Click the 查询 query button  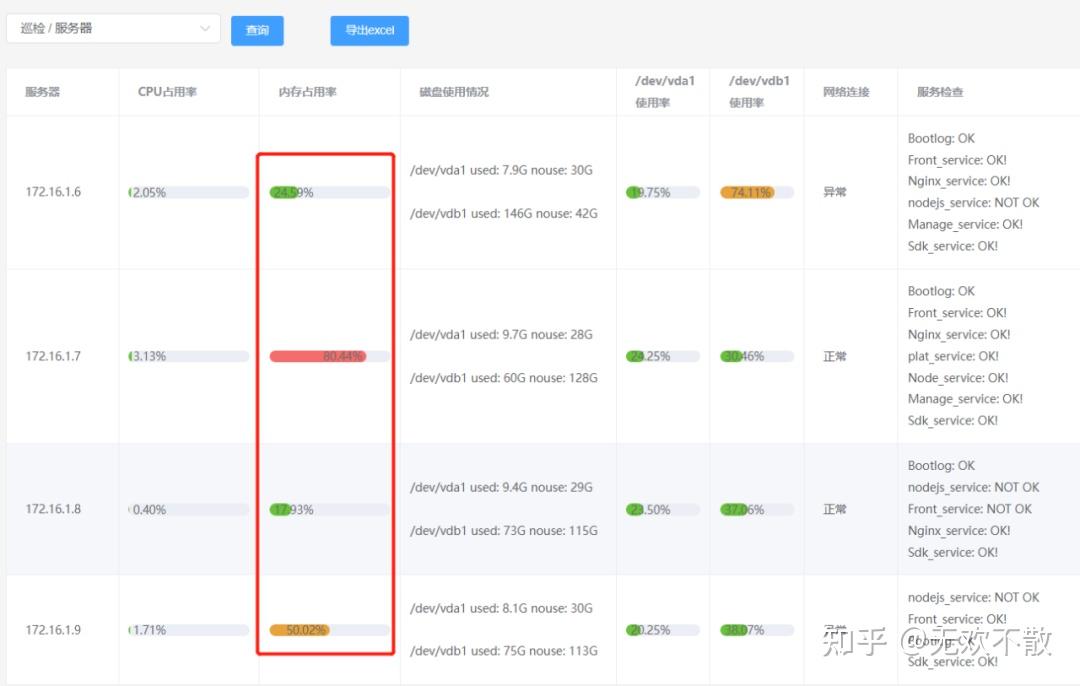tap(257, 31)
